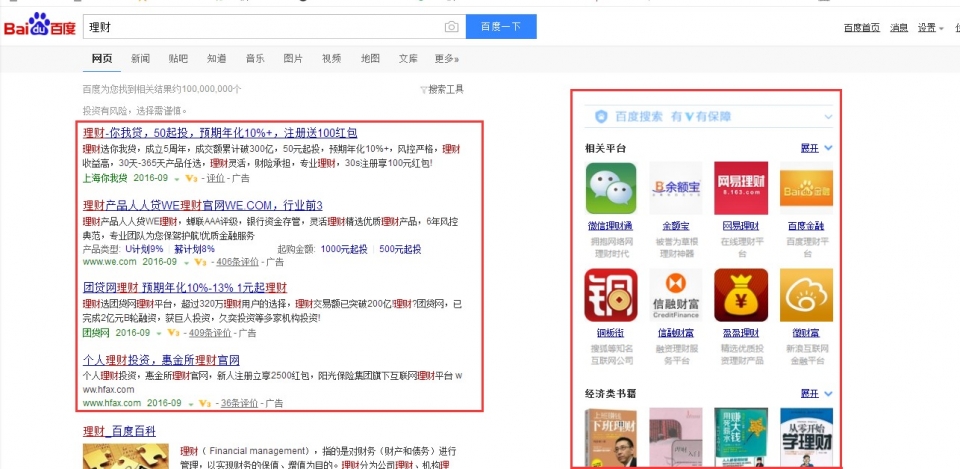Click the funnel icon of 搜索工具
This screenshot has height=469, width=960.
coord(423,90)
